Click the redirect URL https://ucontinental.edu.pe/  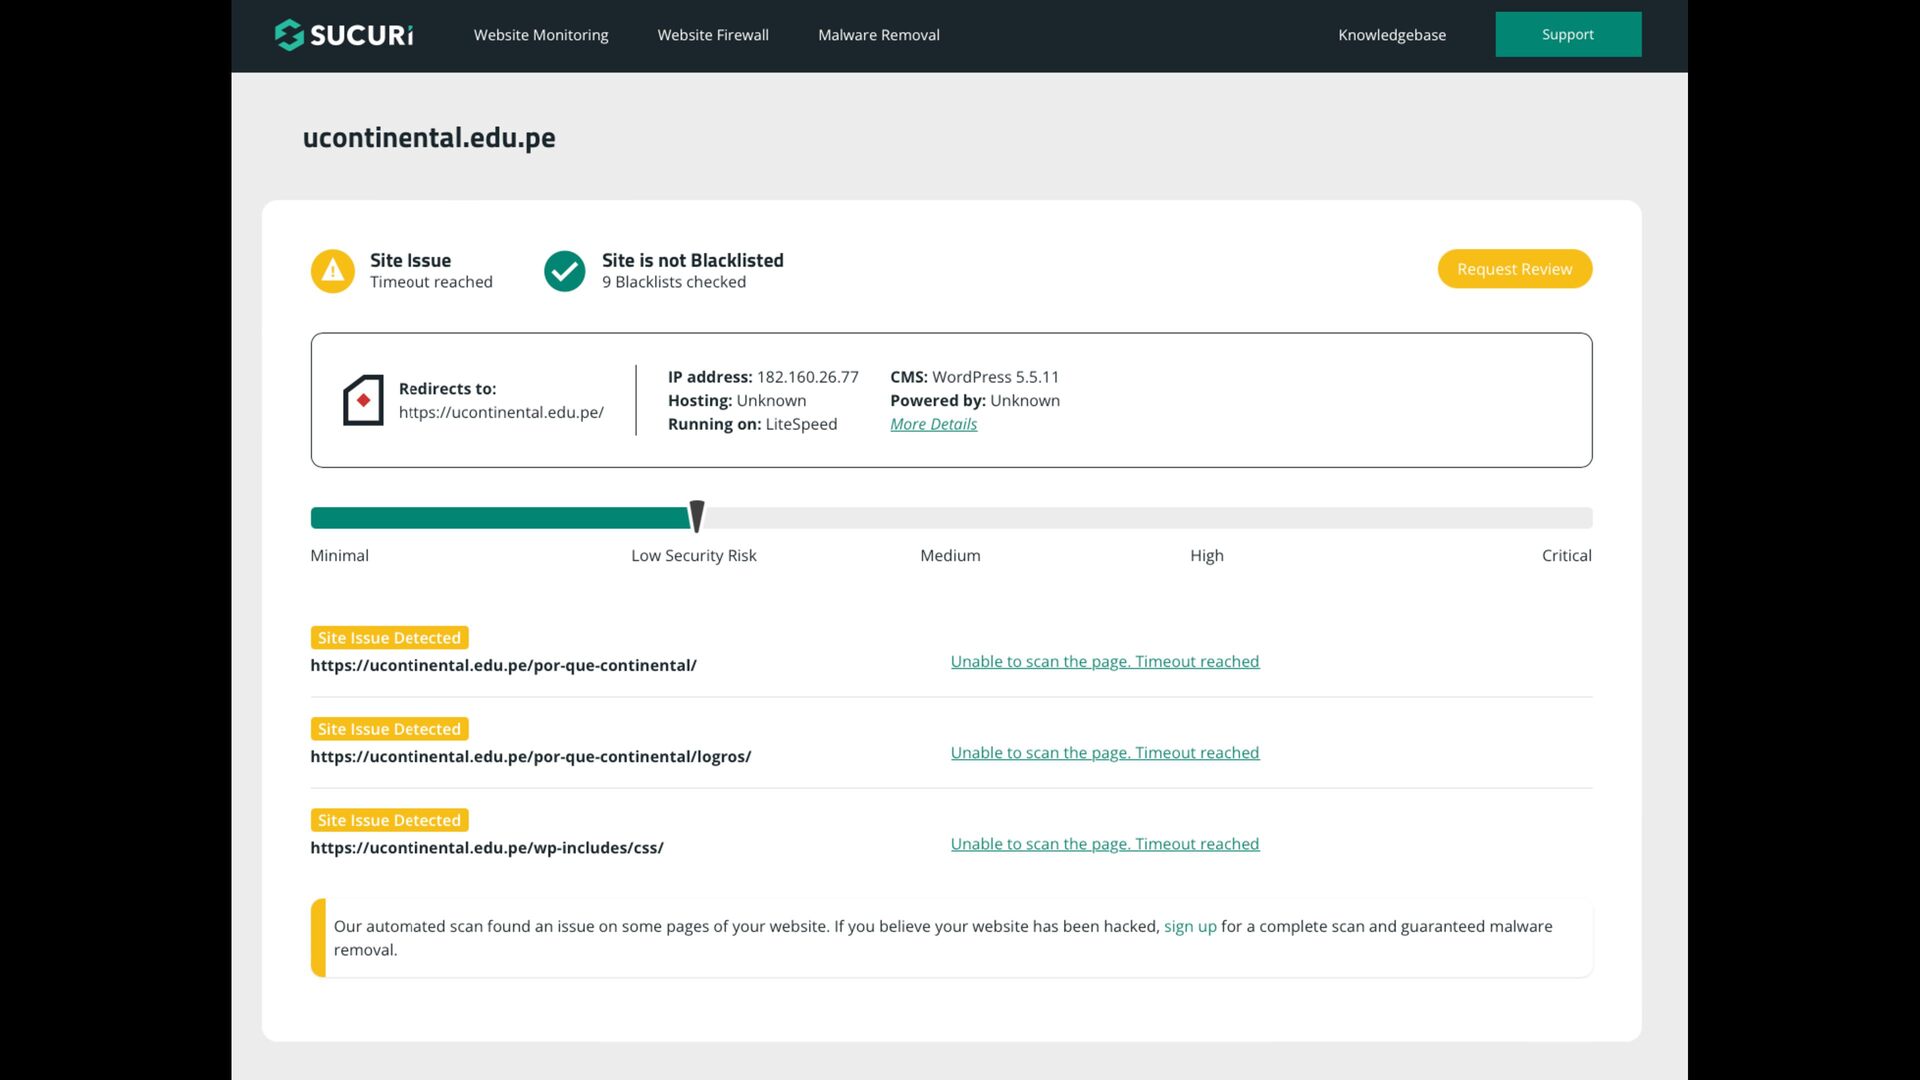click(501, 412)
